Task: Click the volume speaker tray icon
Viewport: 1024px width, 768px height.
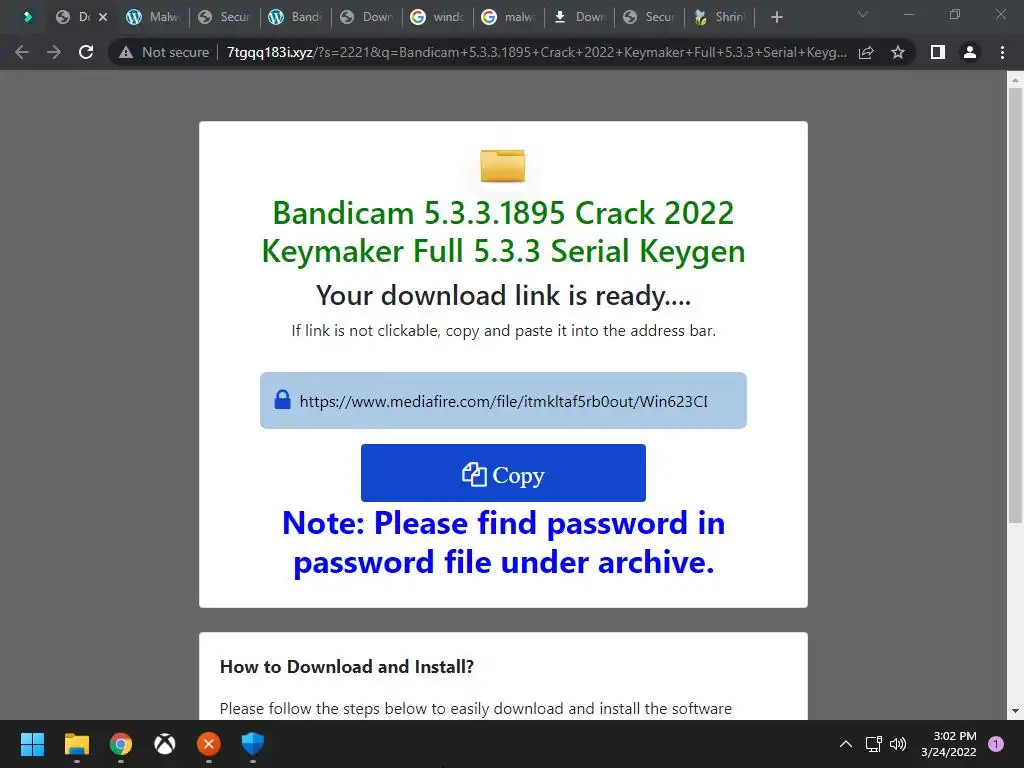Action: (899, 744)
